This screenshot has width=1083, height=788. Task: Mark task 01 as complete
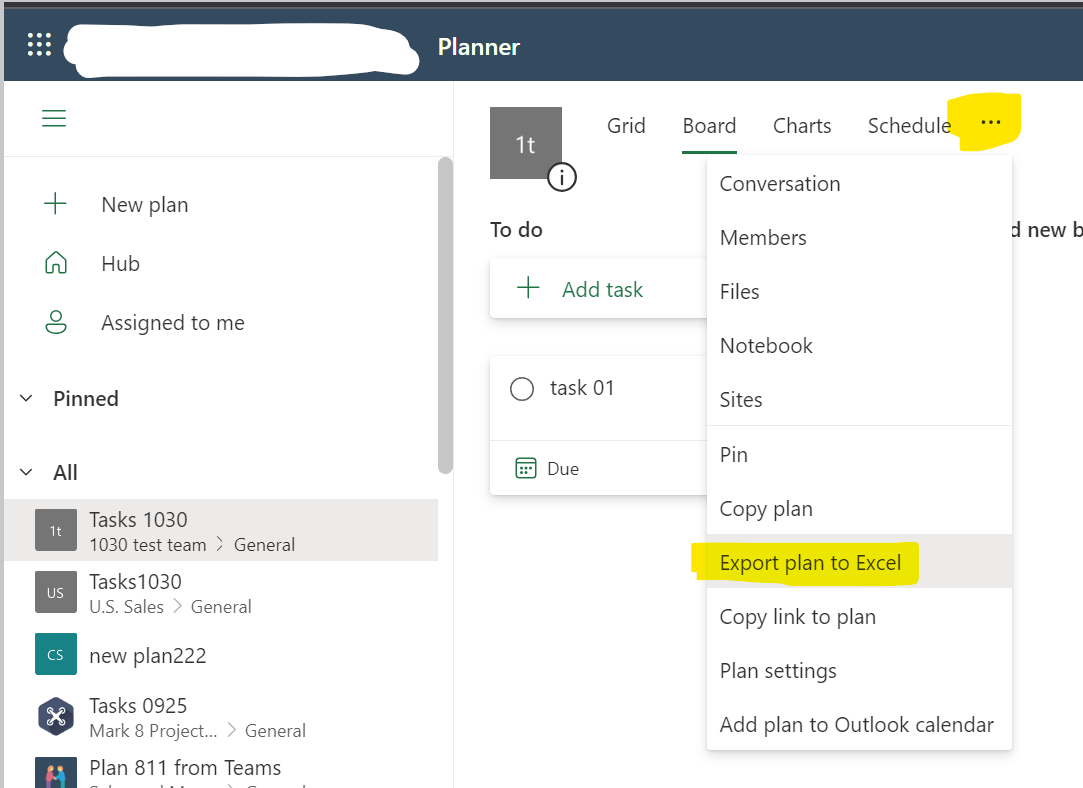522,388
